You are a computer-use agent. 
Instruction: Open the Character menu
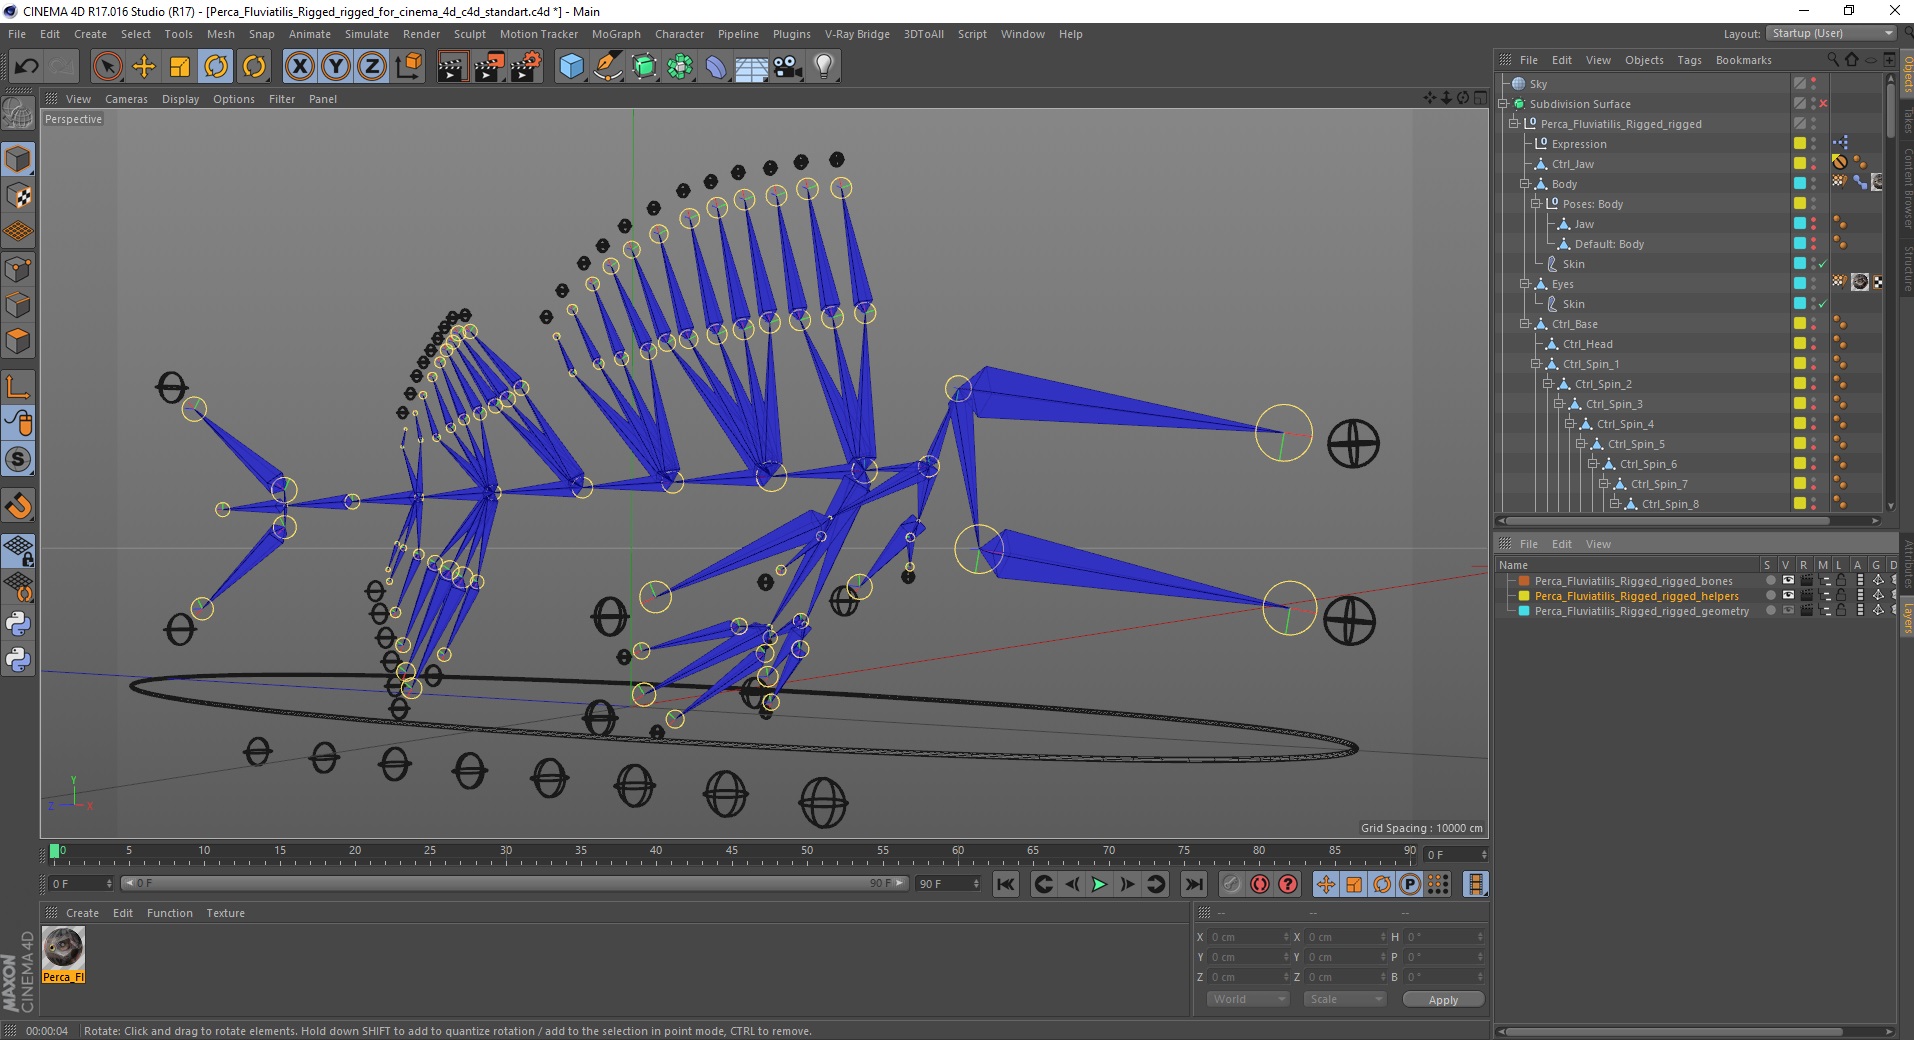pyautogui.click(x=679, y=34)
